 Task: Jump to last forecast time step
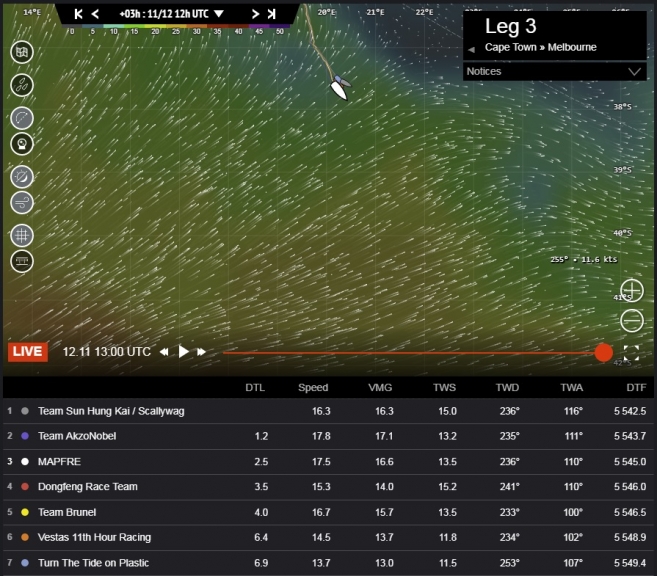pyautogui.click(x=272, y=14)
